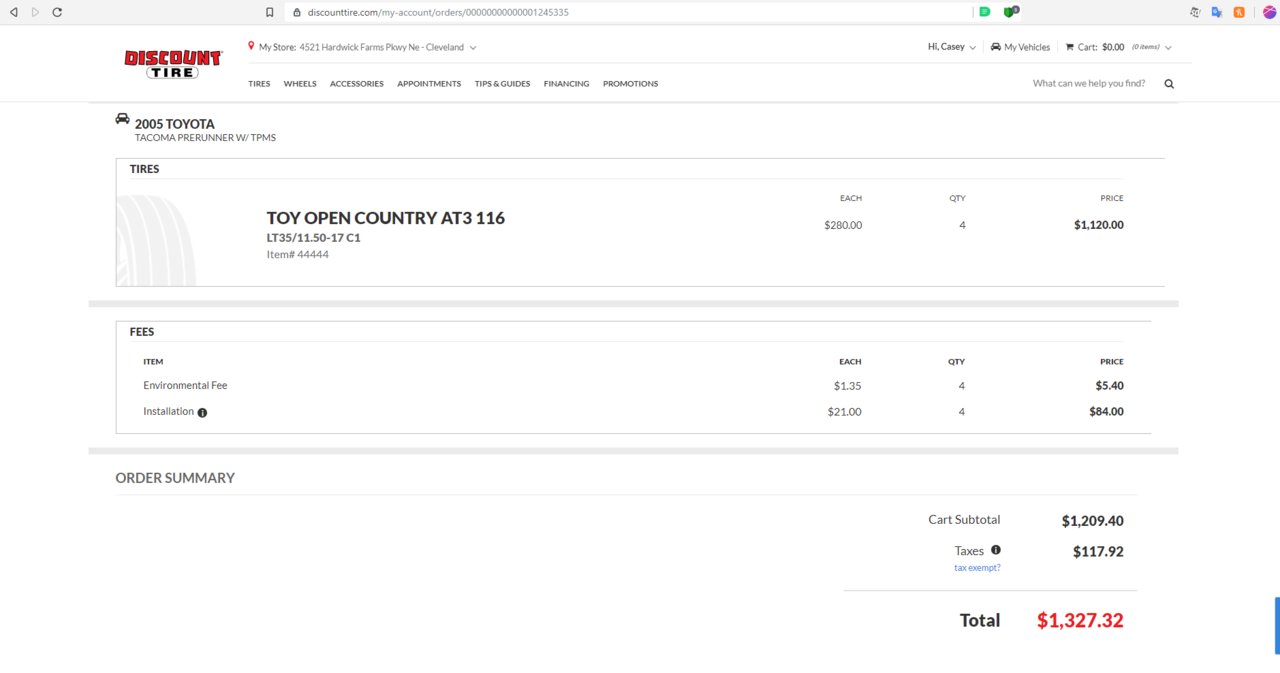Click the blue tab on the right page edge
Viewport: 1280px width, 673px height.
pos(1277,626)
